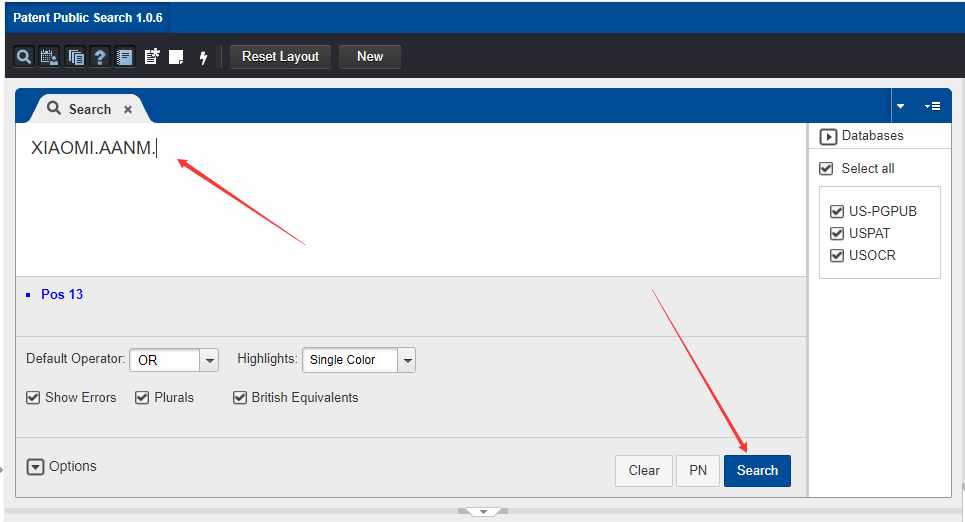Image resolution: width=965 pixels, height=522 pixels.
Task: Click the magnifier icon on Search tab
Action: coord(54,108)
